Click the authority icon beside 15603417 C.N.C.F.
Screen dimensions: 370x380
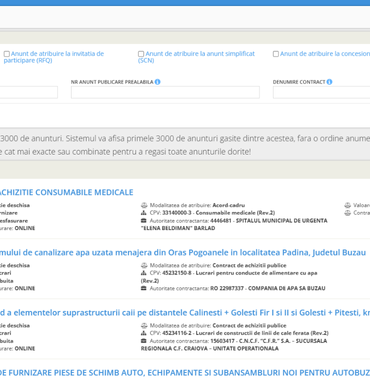(144, 341)
